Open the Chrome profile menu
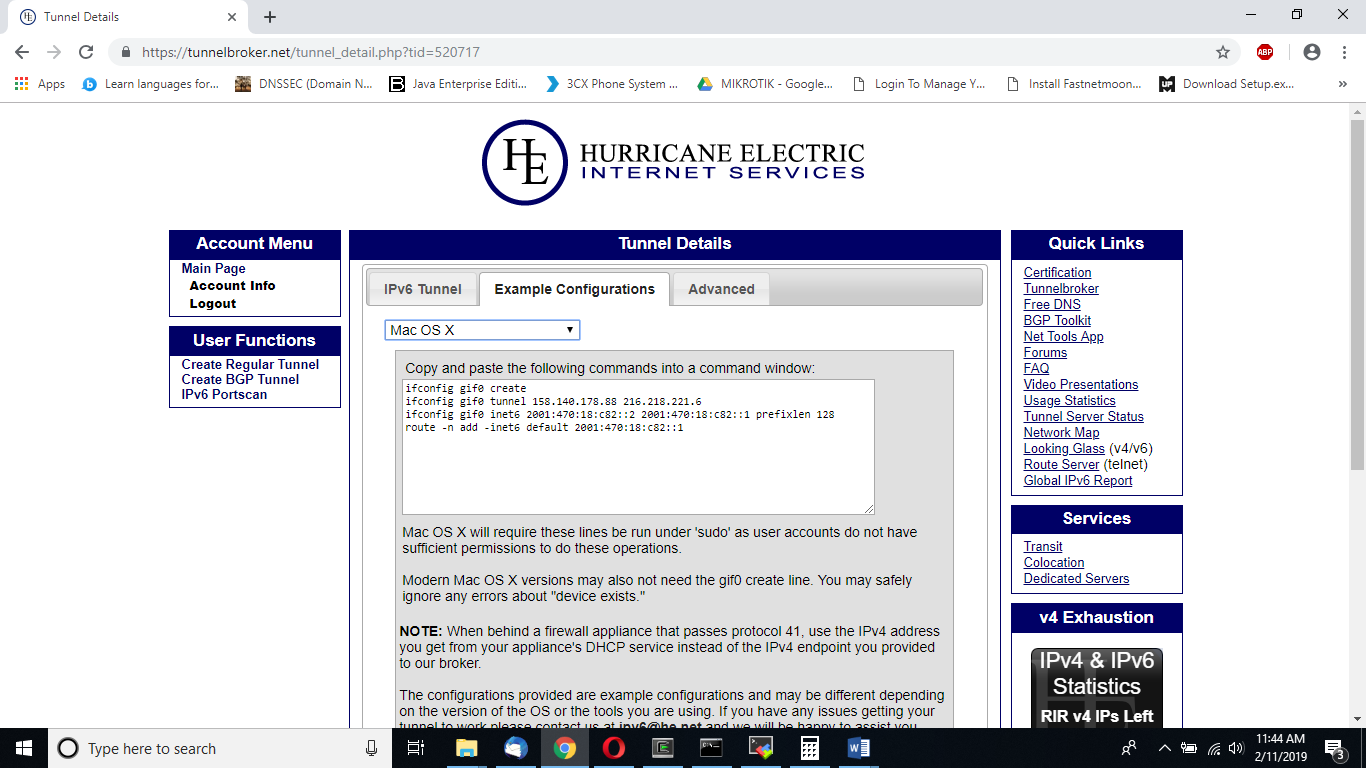The height and width of the screenshot is (768, 1366). tap(1312, 52)
